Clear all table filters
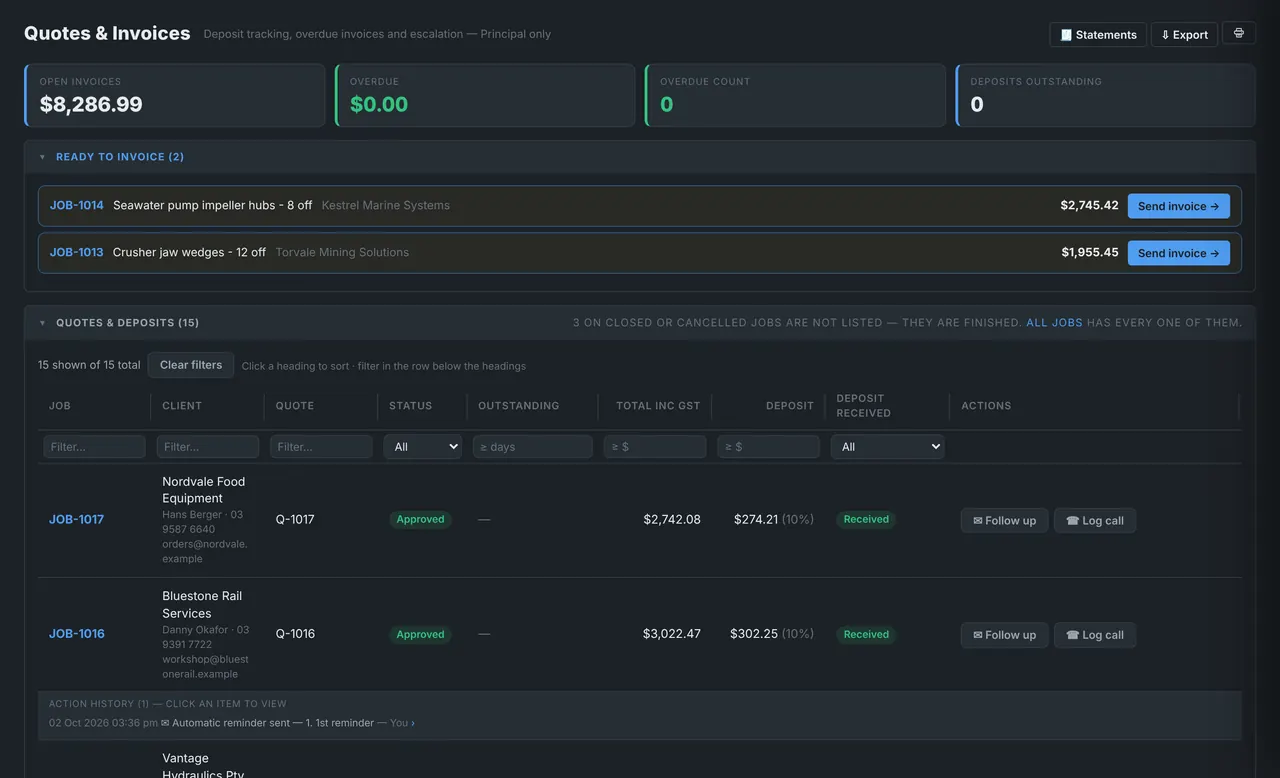The width and height of the screenshot is (1280, 778). coord(191,365)
